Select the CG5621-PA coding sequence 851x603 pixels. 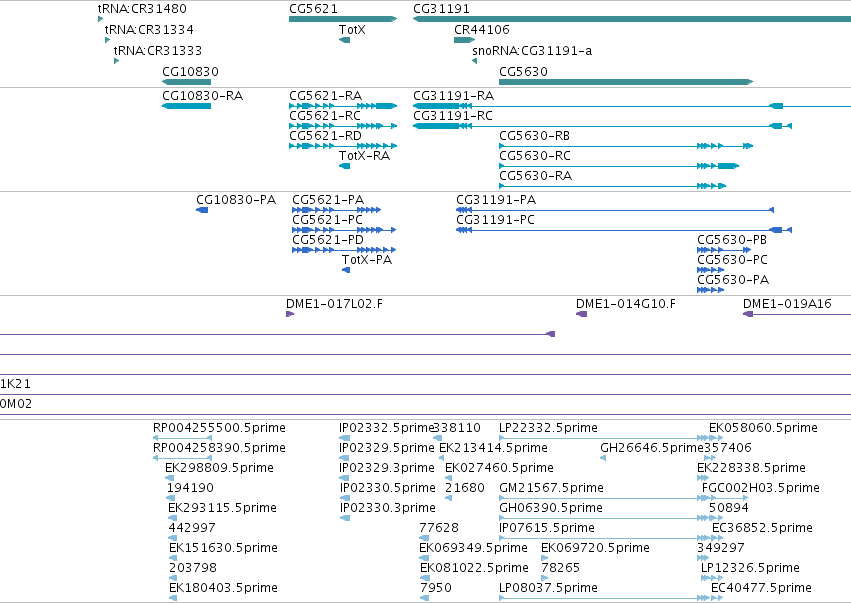[336, 210]
